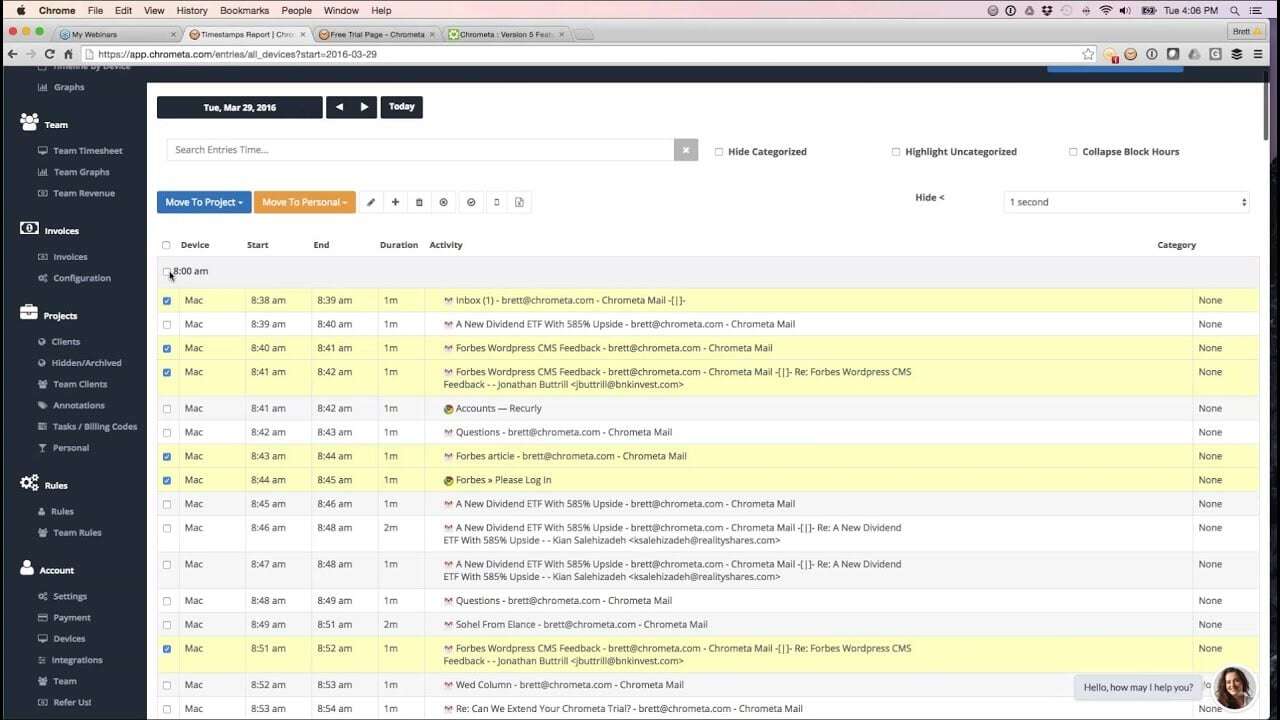Clear the search field with X icon
The image size is (1280, 720).
coord(686,150)
